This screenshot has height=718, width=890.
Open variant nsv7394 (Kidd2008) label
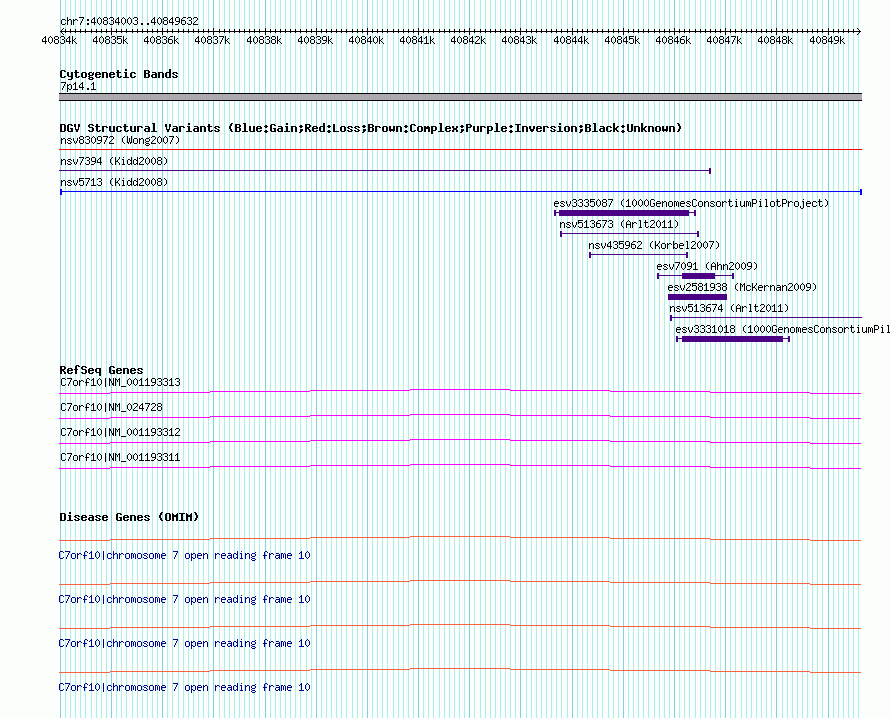(114, 161)
